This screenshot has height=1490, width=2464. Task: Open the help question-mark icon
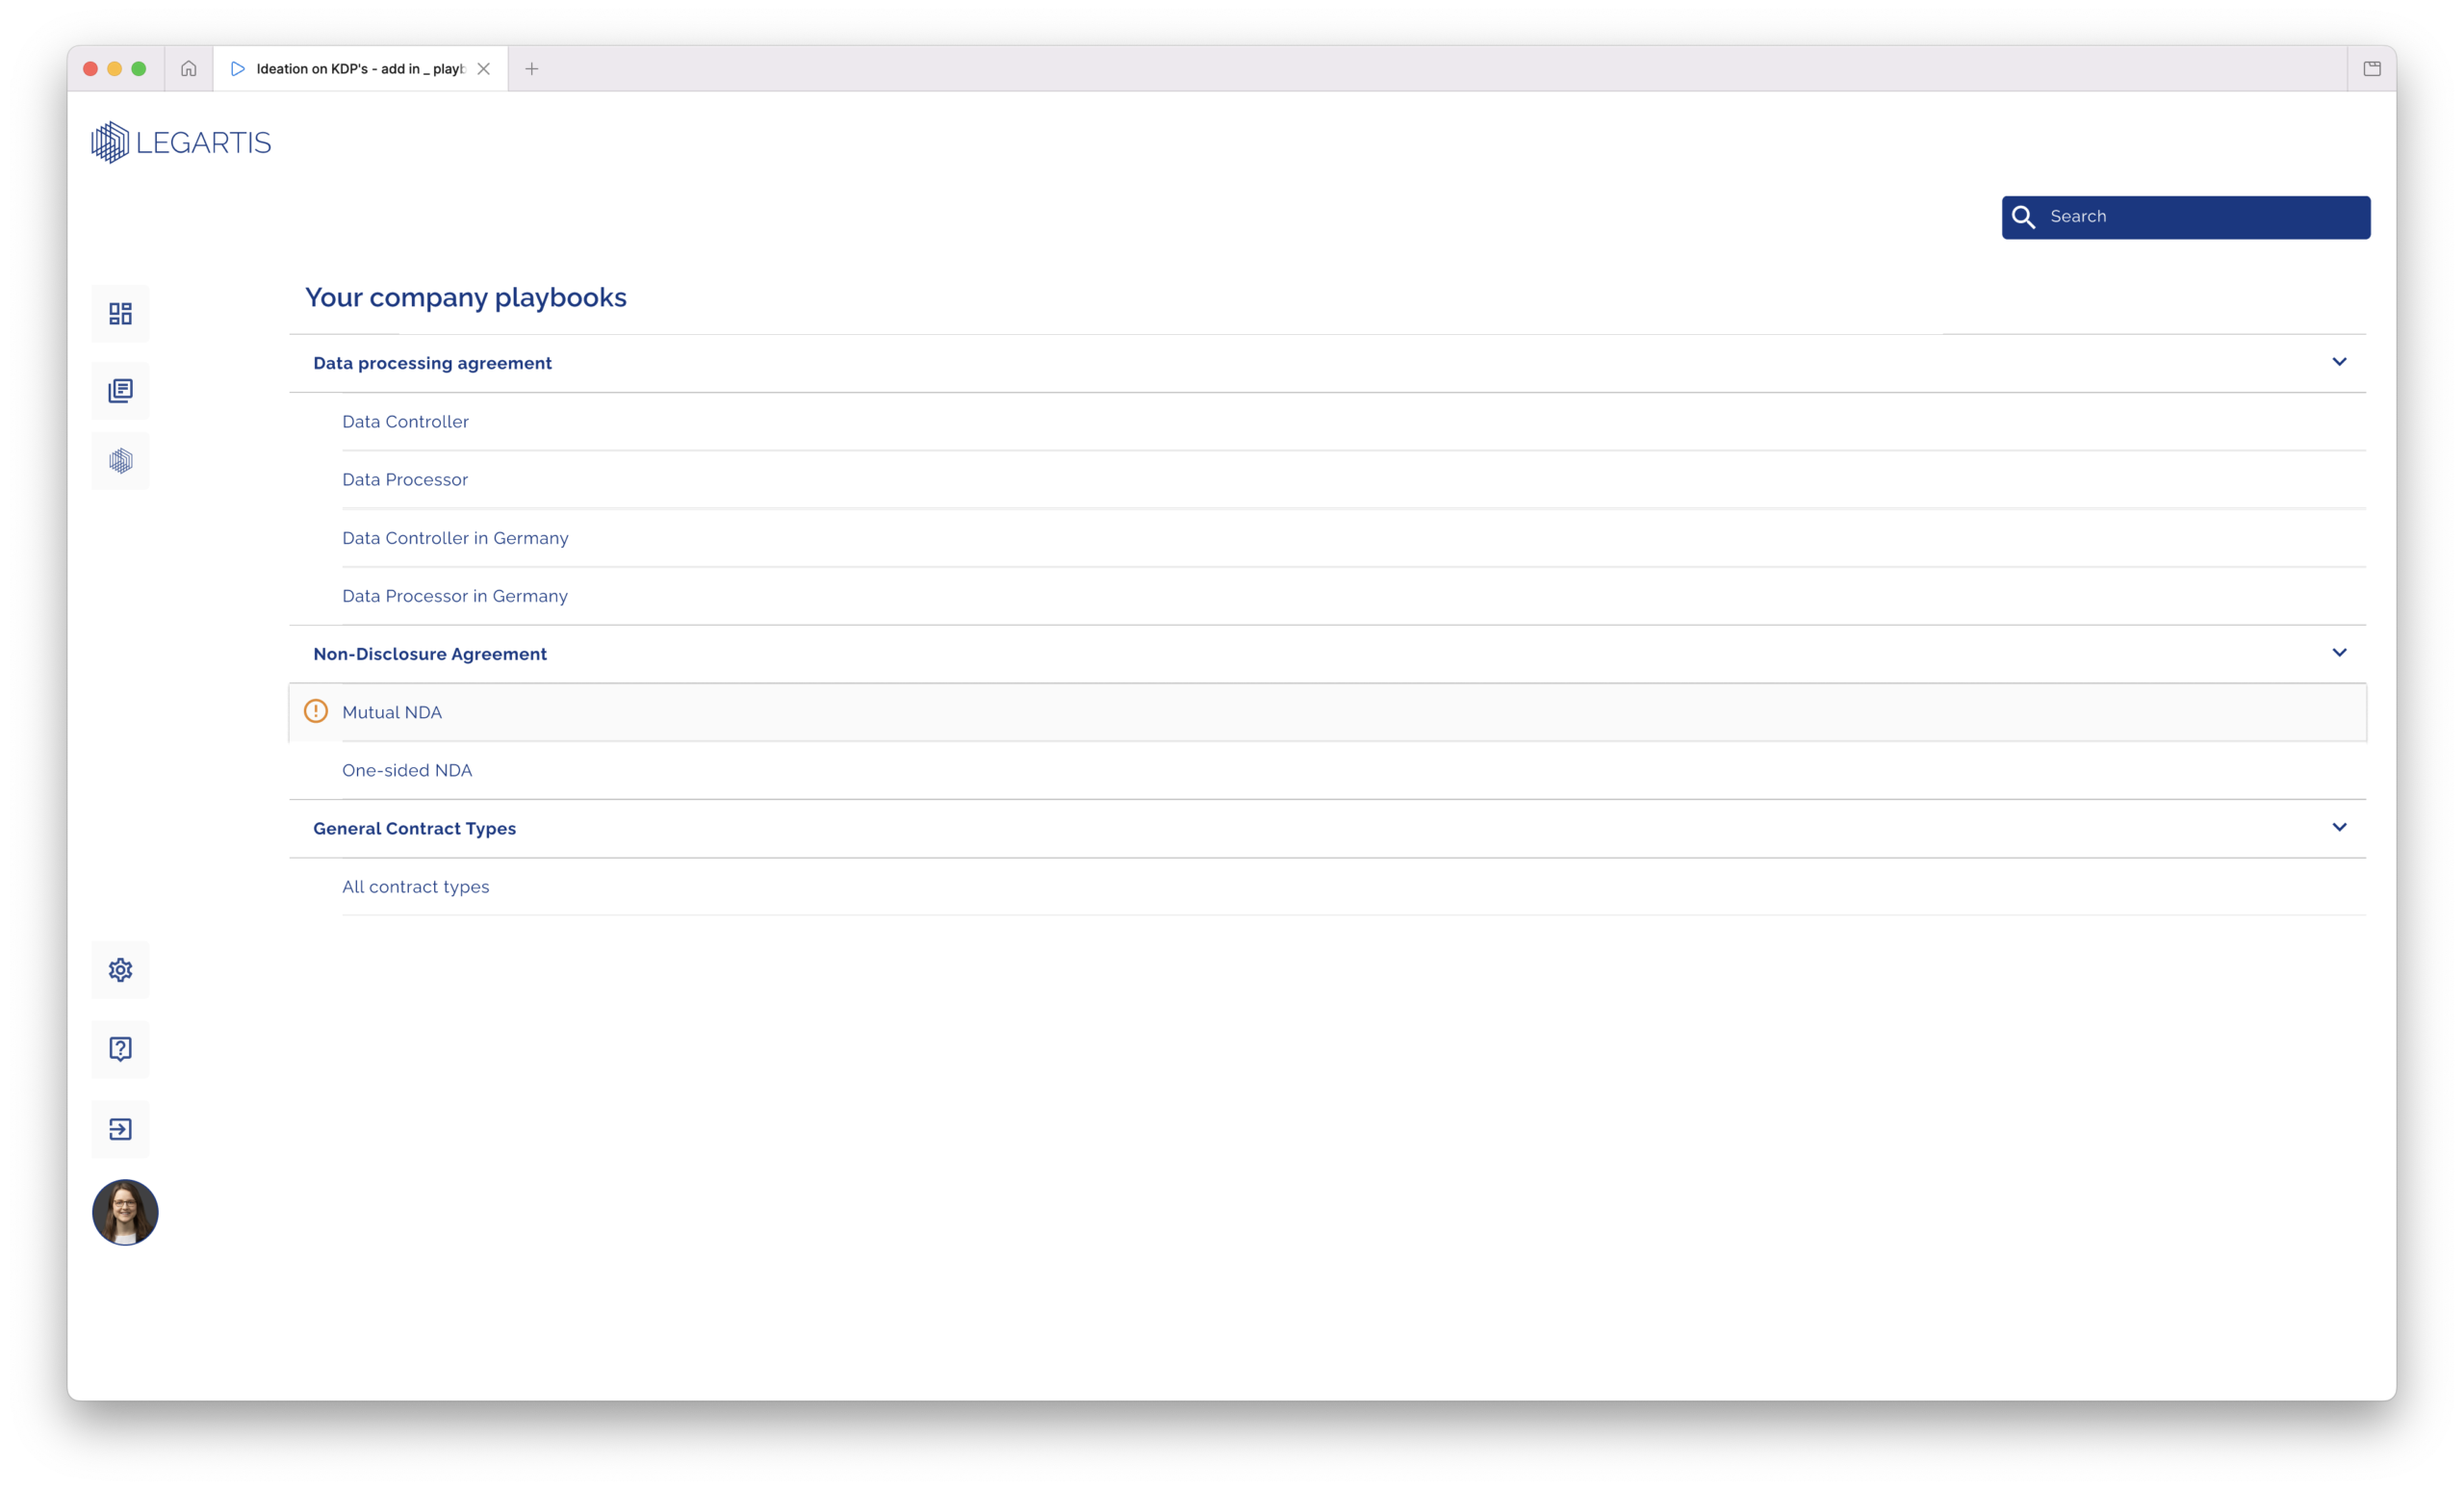tap(120, 1049)
